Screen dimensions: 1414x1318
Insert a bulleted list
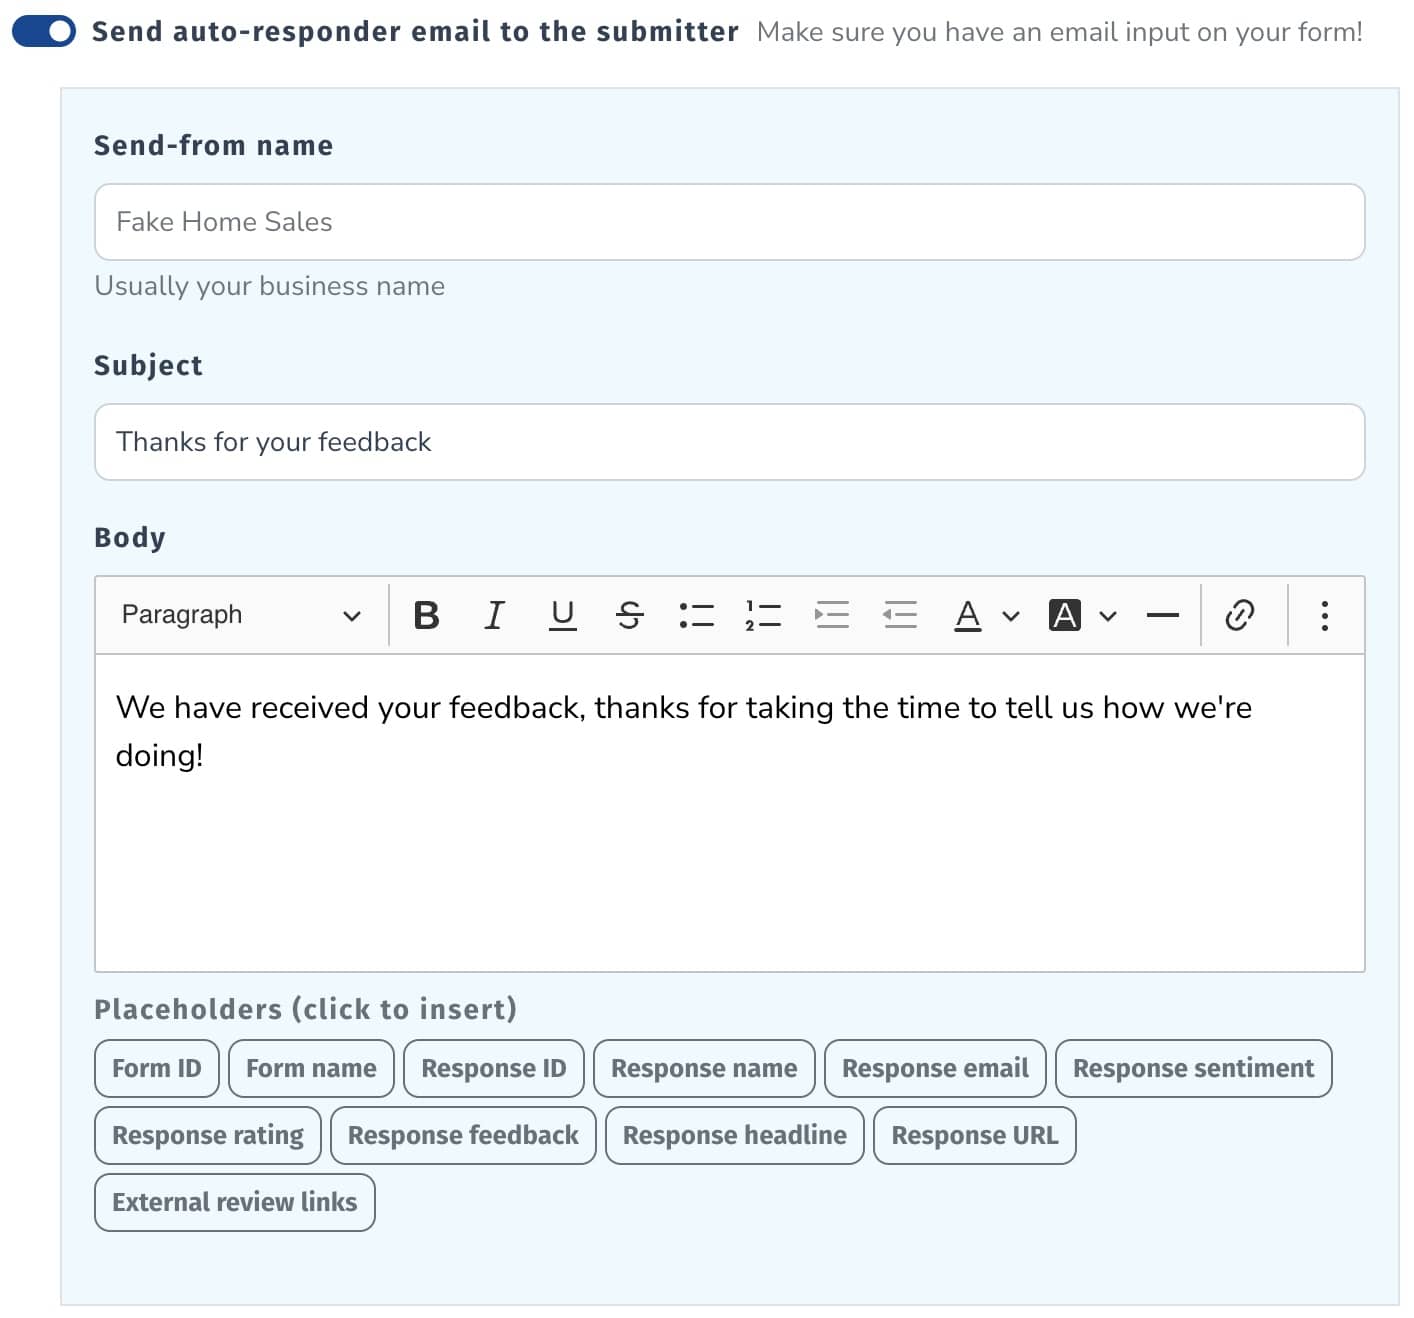coord(698,615)
